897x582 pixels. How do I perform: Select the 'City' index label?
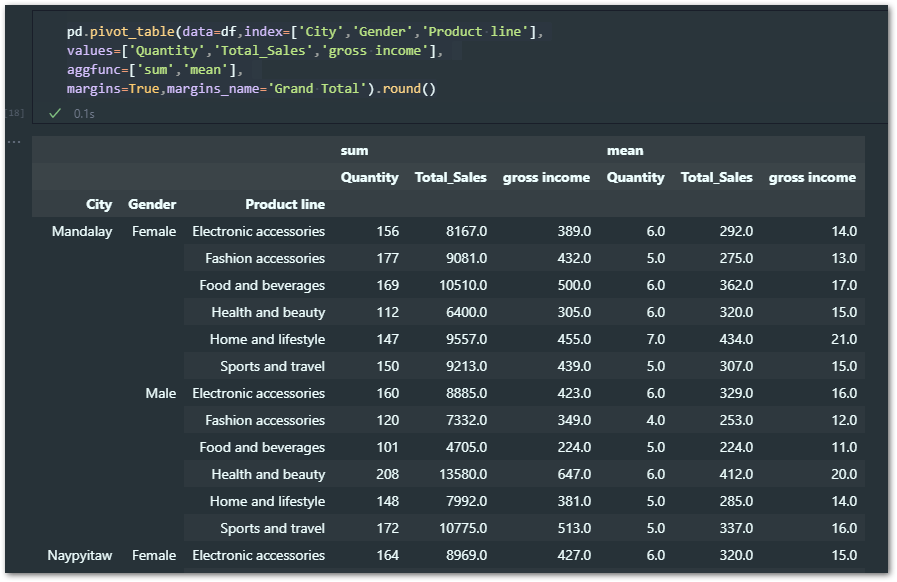99,204
